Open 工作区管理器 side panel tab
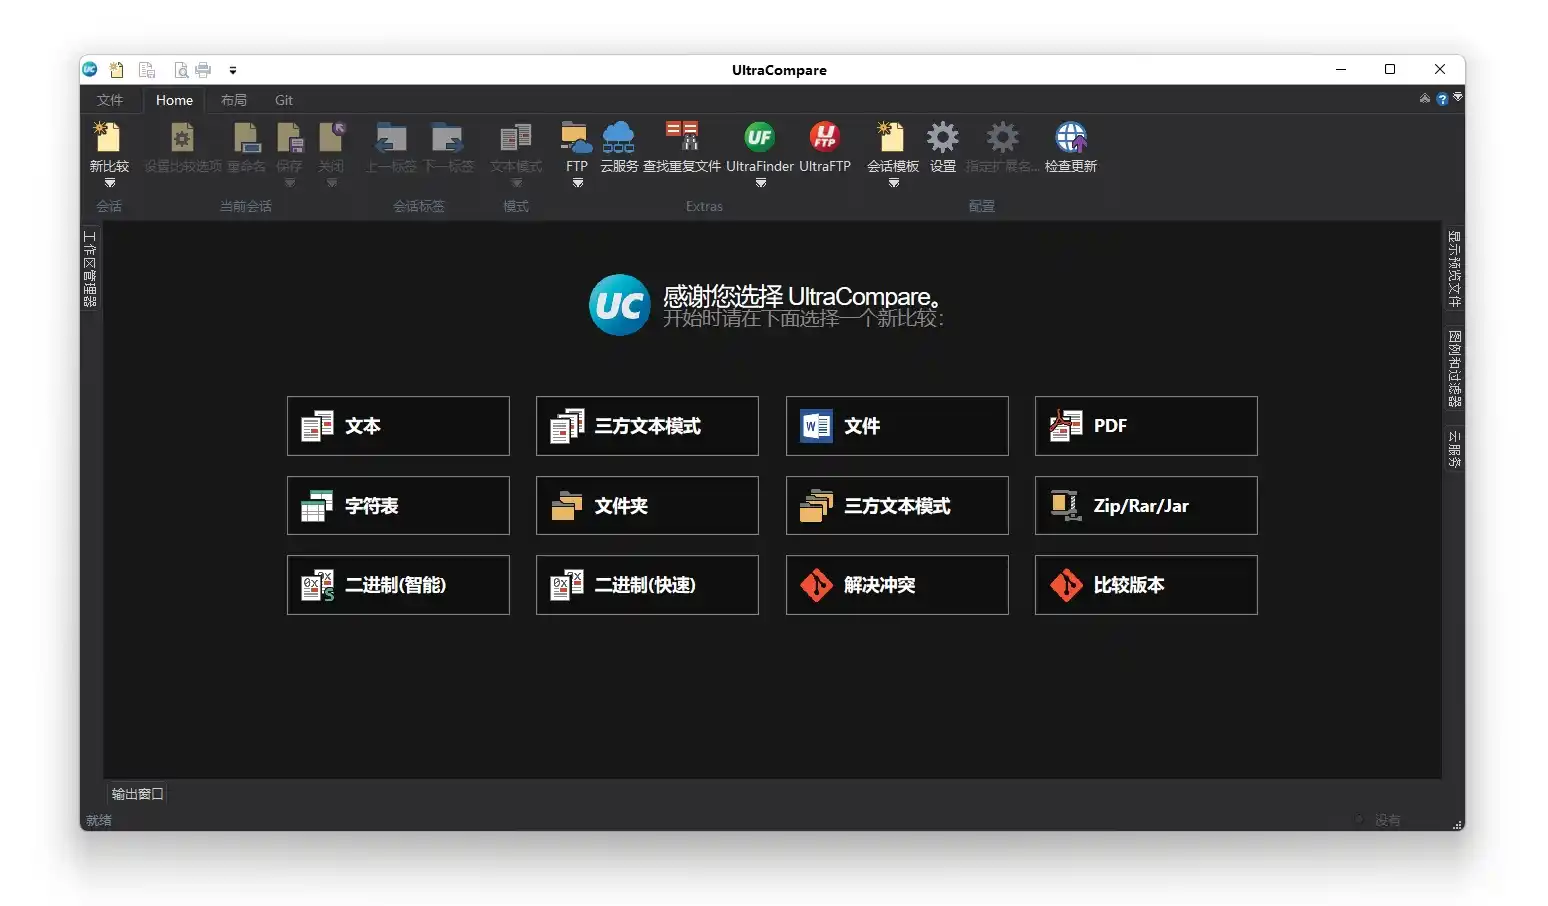This screenshot has height=906, width=1548. pyautogui.click(x=90, y=268)
